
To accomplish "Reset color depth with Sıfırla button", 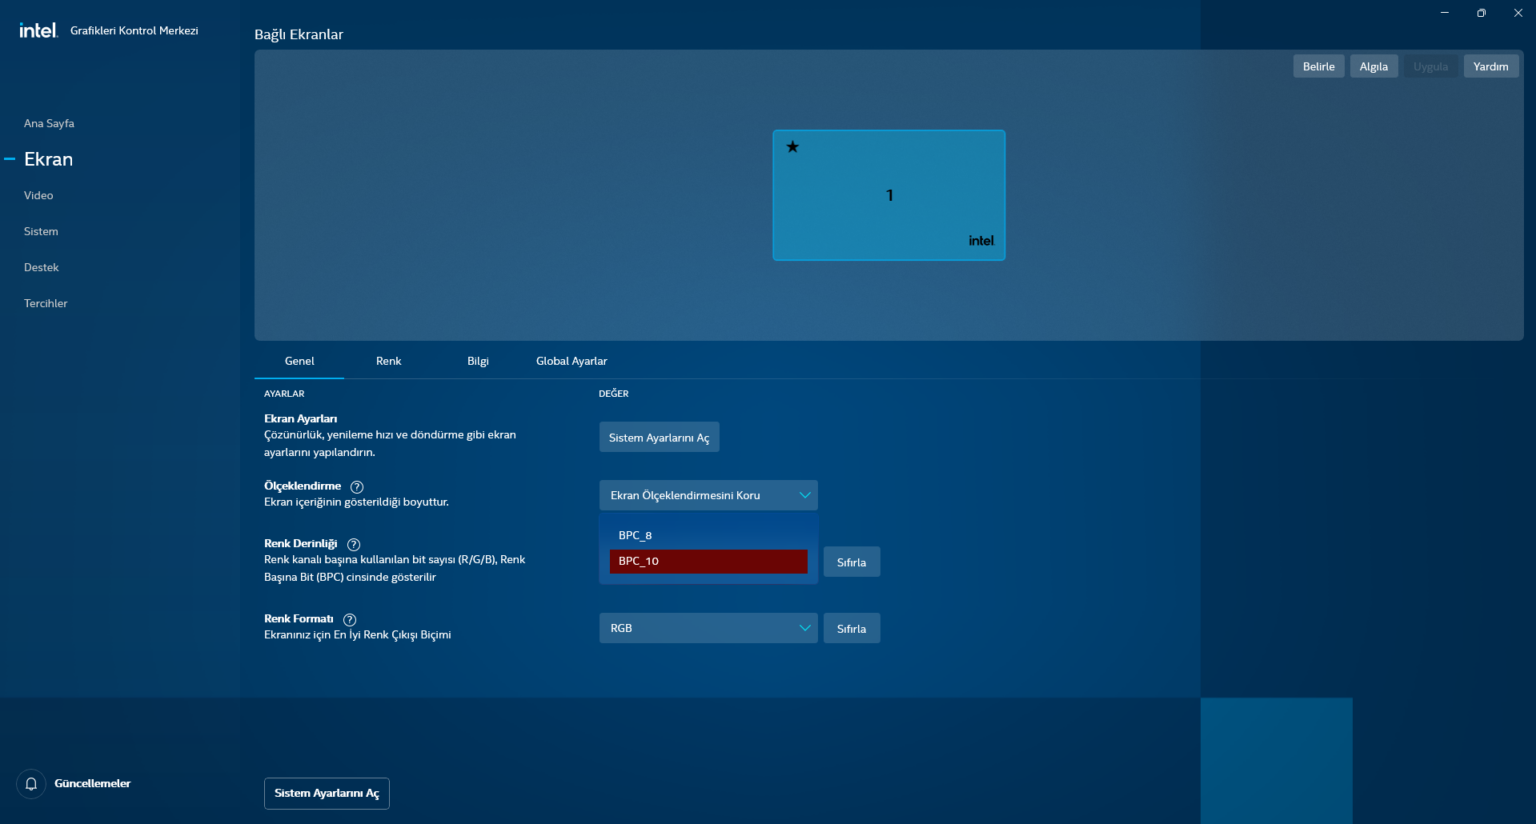I will [x=851, y=563].
